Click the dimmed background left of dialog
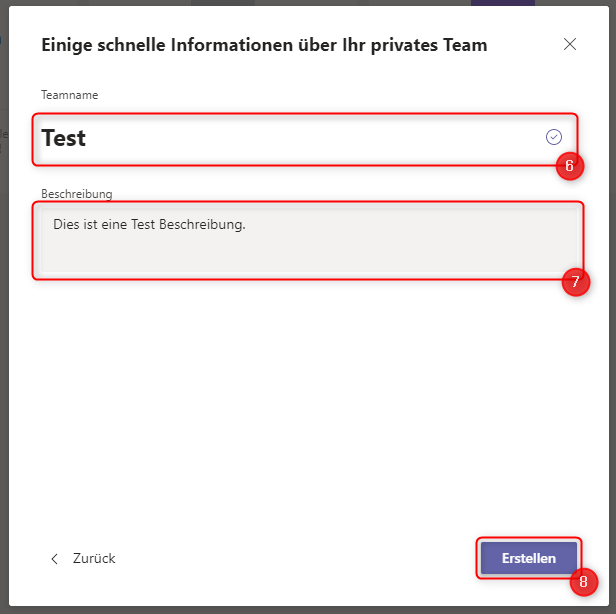Viewport: 616px width, 614px height. pos(4,300)
